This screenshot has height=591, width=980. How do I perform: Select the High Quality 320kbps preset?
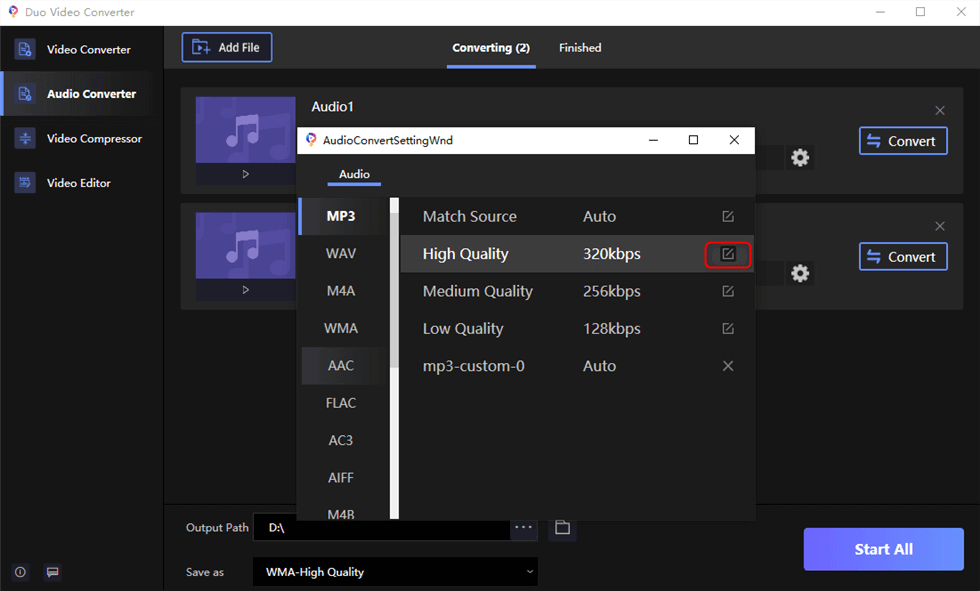[576, 254]
